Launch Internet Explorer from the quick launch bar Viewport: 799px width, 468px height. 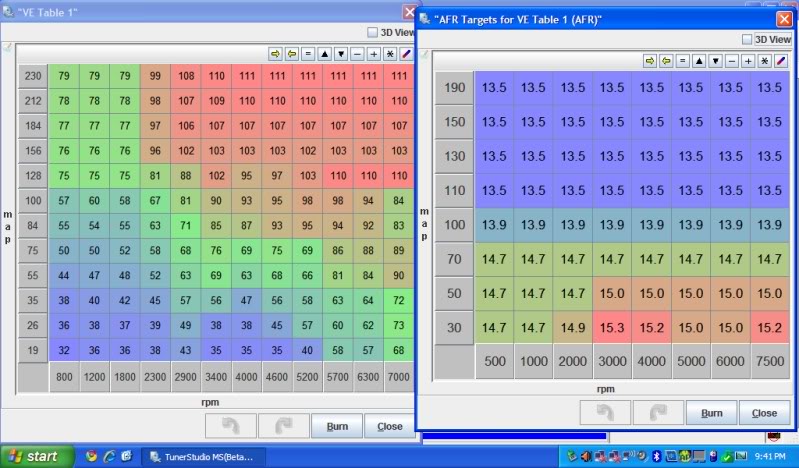click(x=109, y=456)
